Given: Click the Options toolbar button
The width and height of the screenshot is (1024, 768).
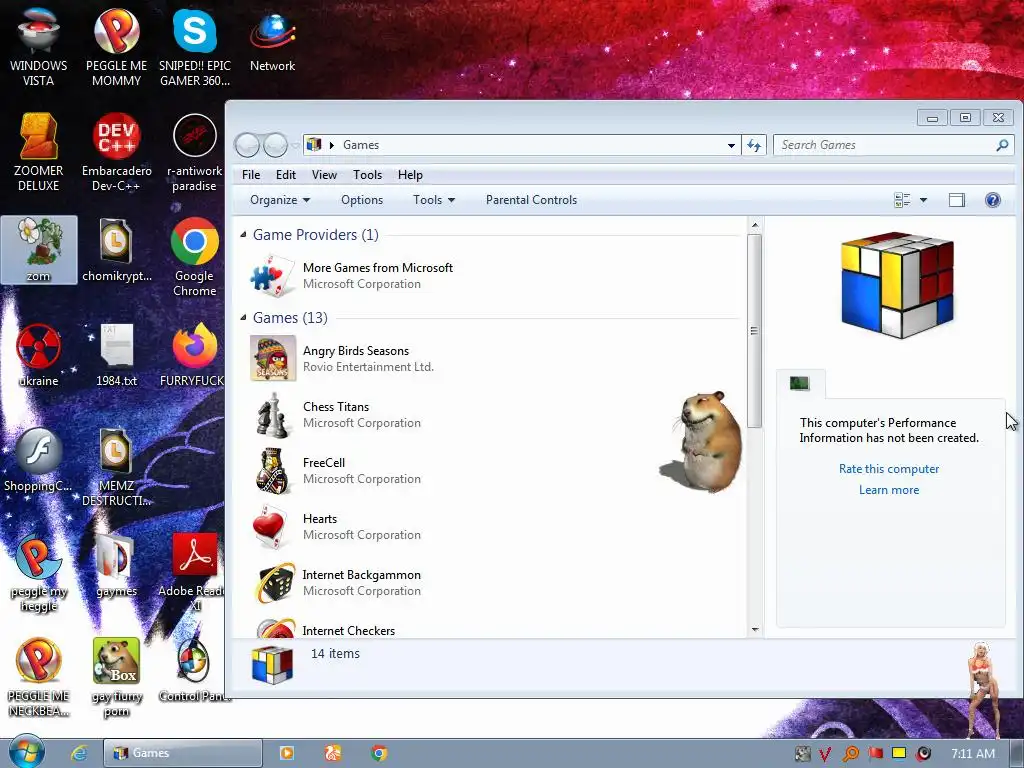Looking at the screenshot, I should coord(362,200).
